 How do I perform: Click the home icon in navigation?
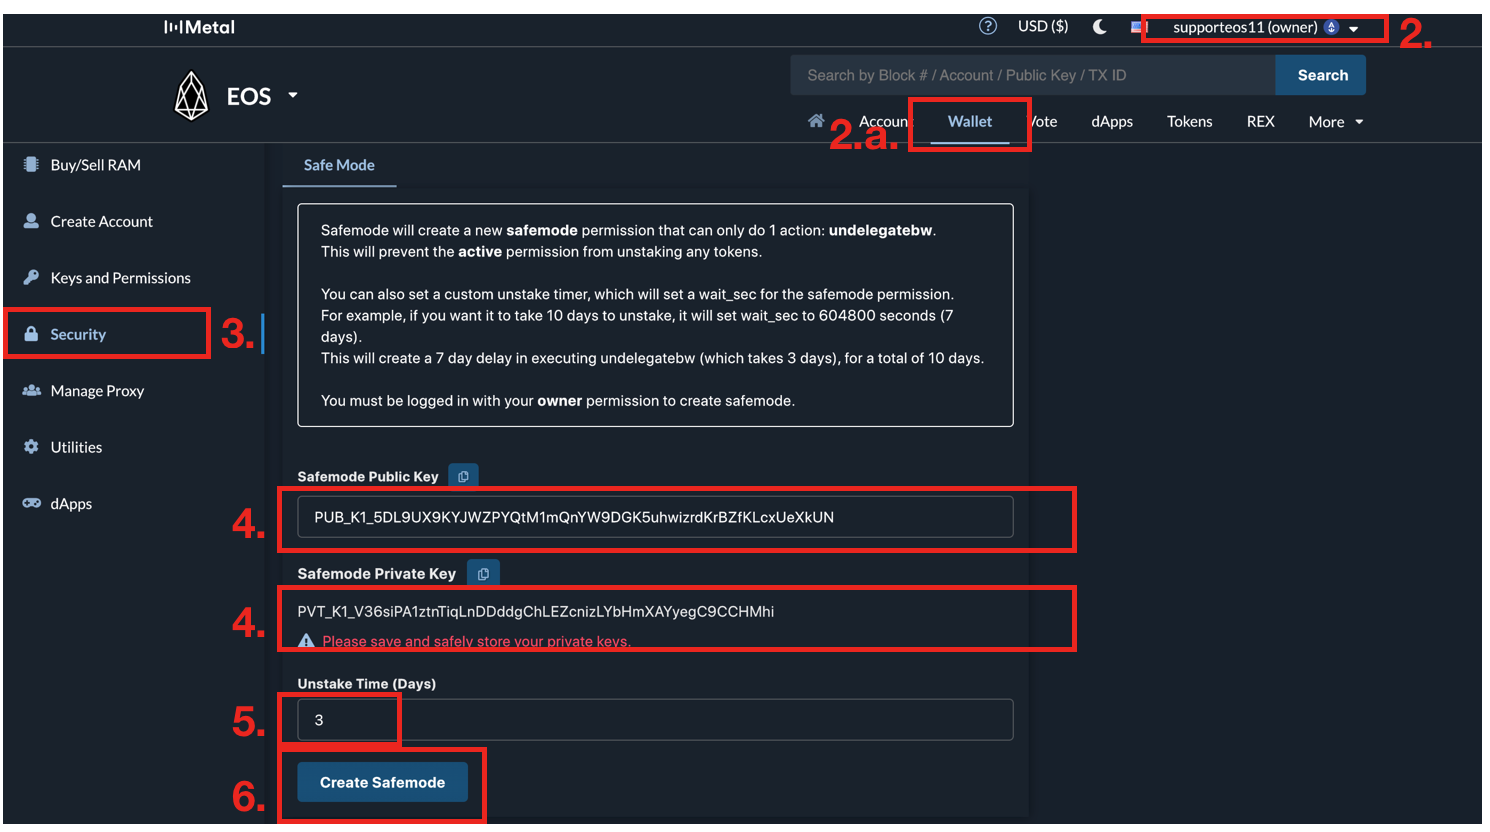click(x=816, y=121)
